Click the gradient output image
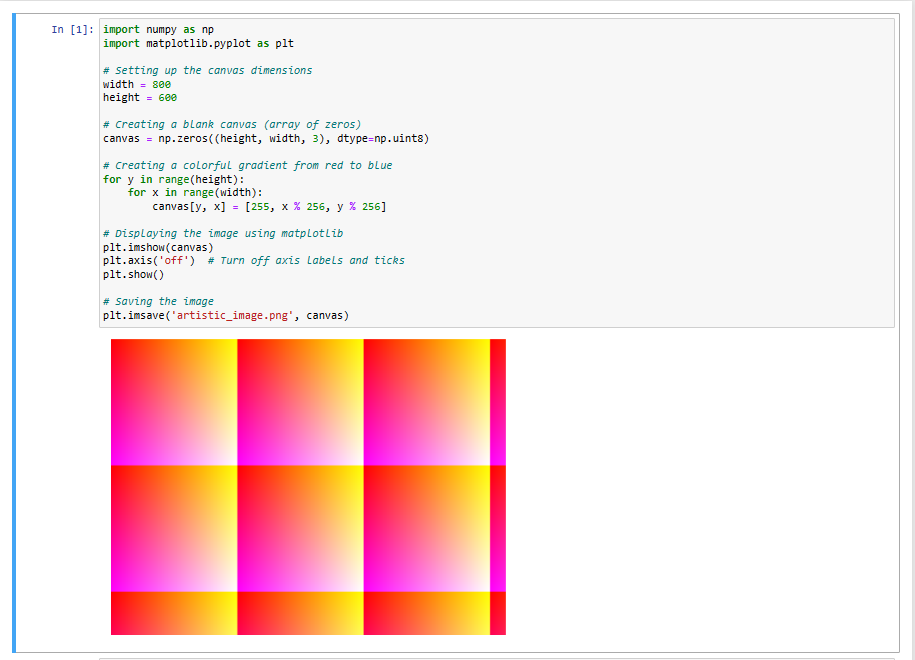This screenshot has height=660, width=915. tap(307, 487)
